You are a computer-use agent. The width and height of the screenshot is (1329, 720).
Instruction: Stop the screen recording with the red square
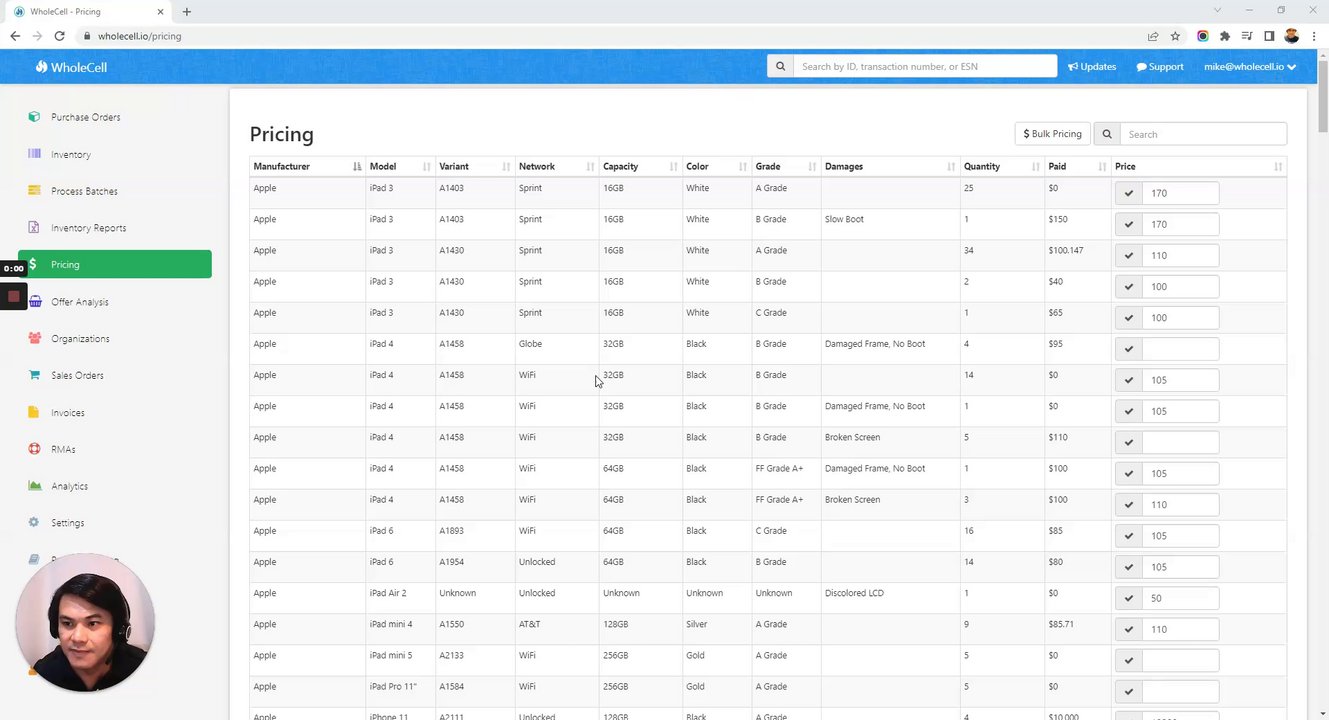pyautogui.click(x=14, y=296)
